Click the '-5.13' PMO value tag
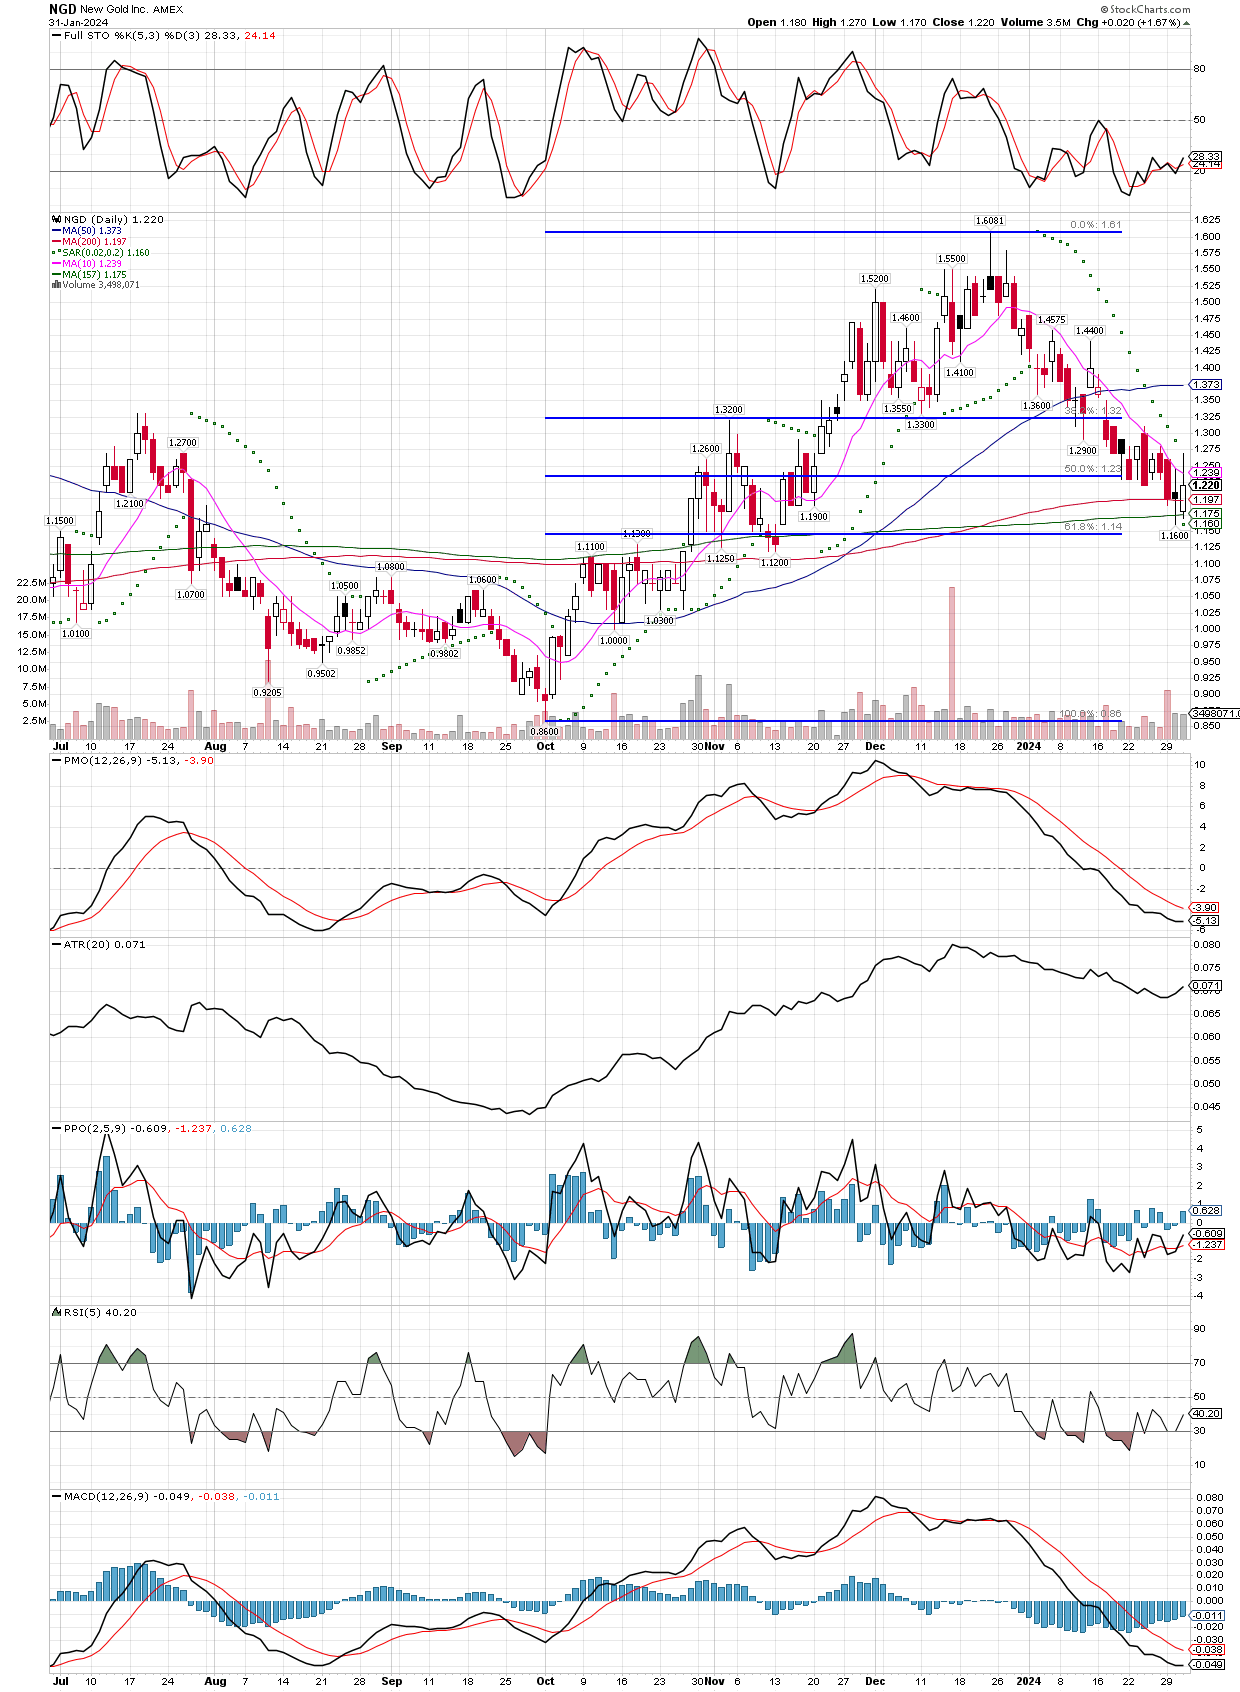Viewport: 1240px width, 1692px height. (1205, 920)
